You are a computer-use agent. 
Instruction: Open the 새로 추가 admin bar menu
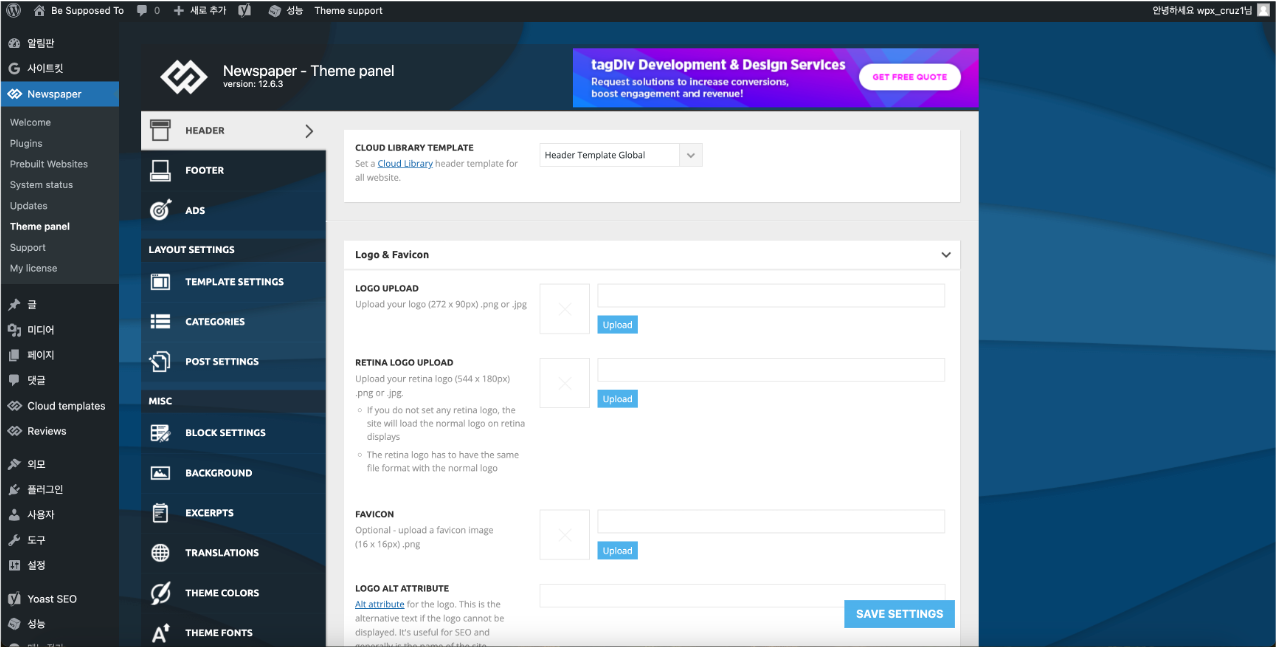click(200, 10)
